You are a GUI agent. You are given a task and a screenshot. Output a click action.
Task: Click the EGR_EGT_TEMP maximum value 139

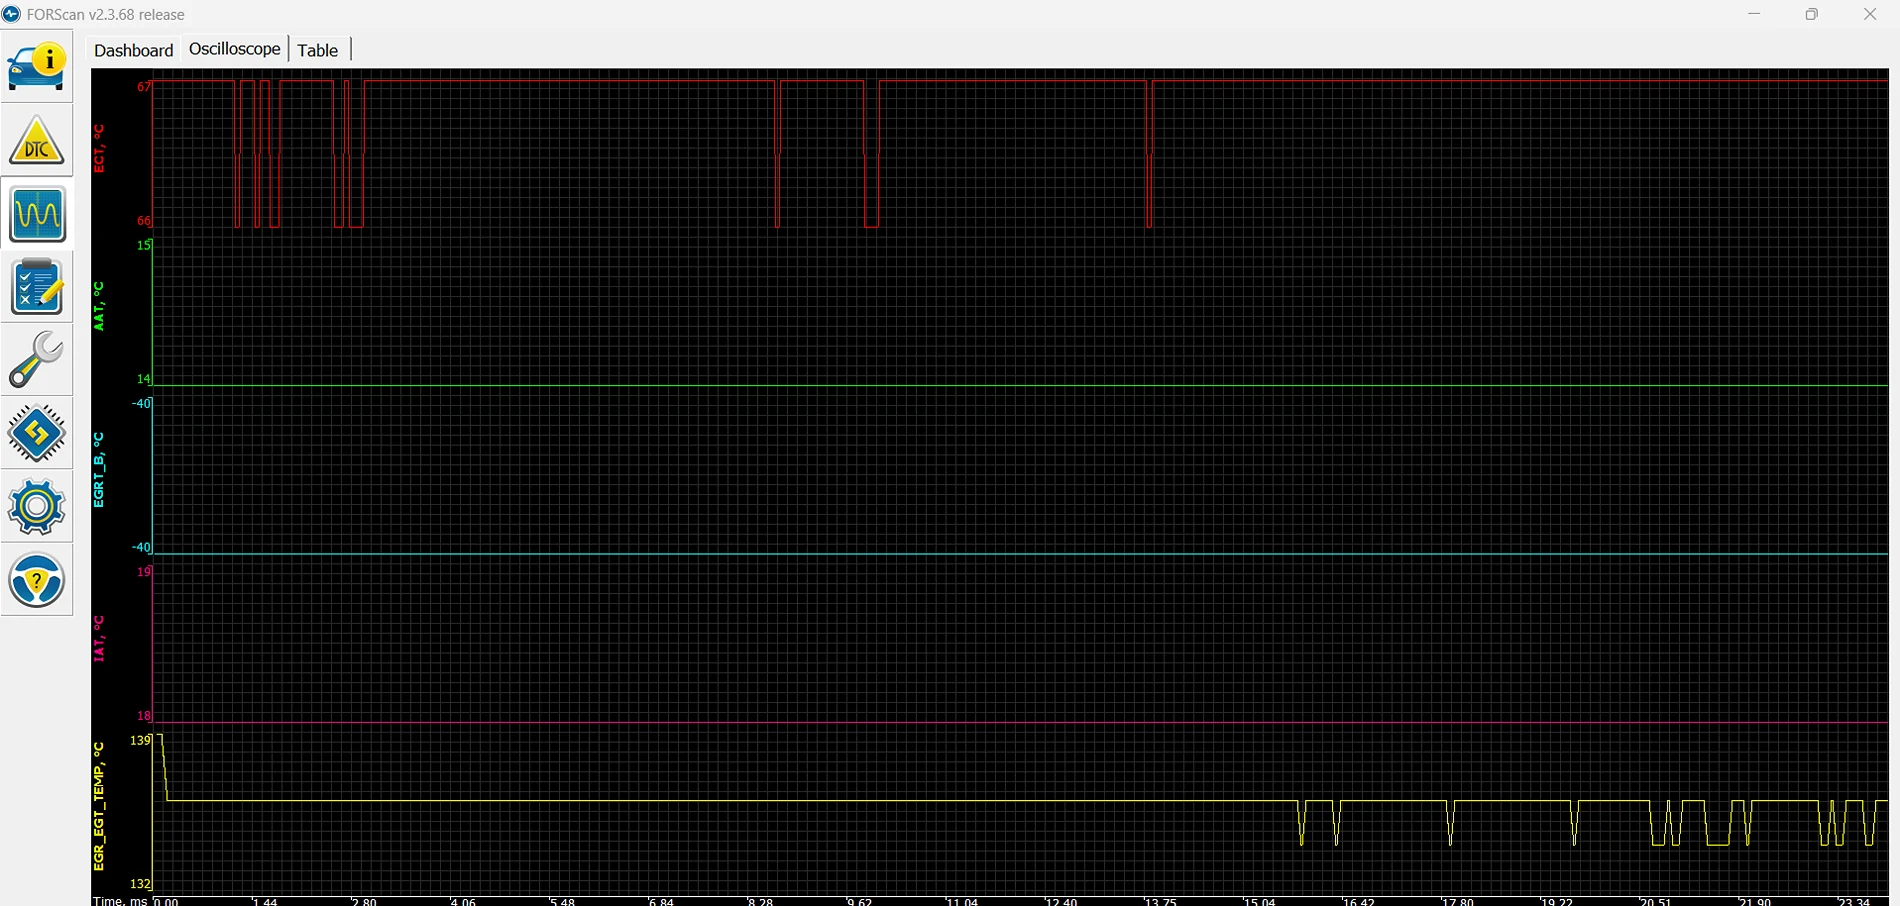click(x=141, y=740)
